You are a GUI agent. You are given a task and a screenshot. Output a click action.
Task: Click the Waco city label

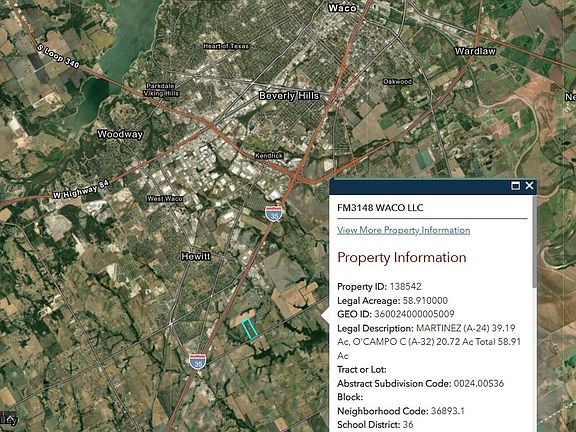tap(342, 8)
